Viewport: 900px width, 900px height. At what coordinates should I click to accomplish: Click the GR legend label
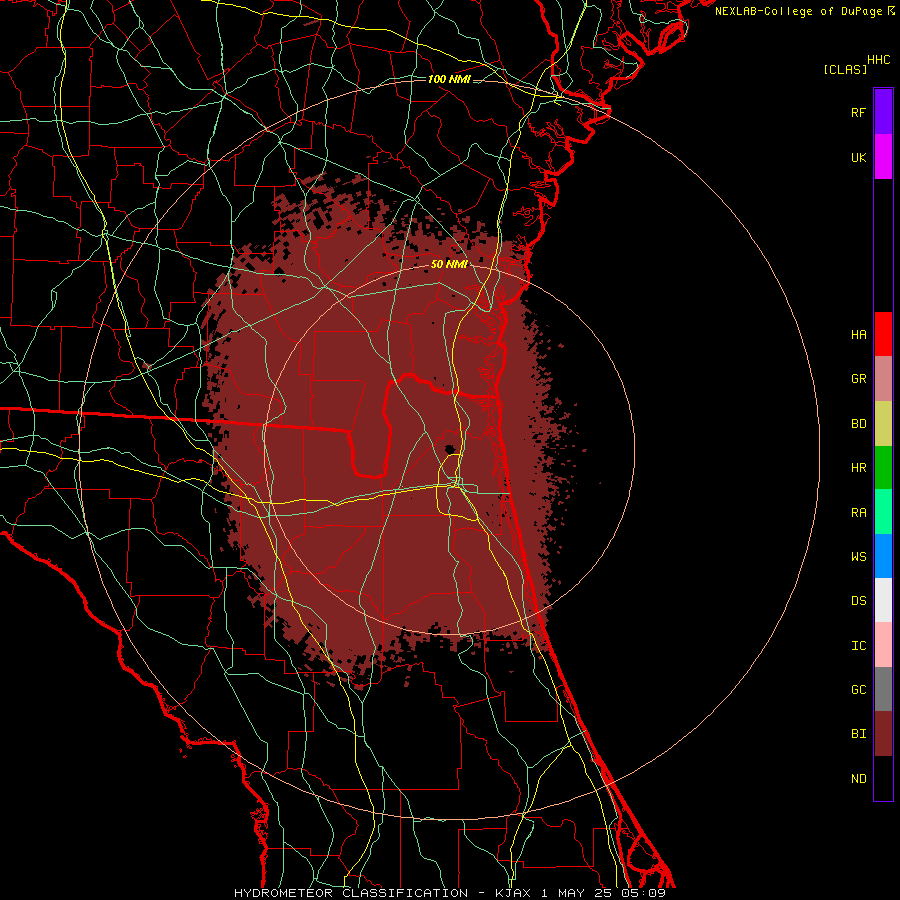[858, 379]
